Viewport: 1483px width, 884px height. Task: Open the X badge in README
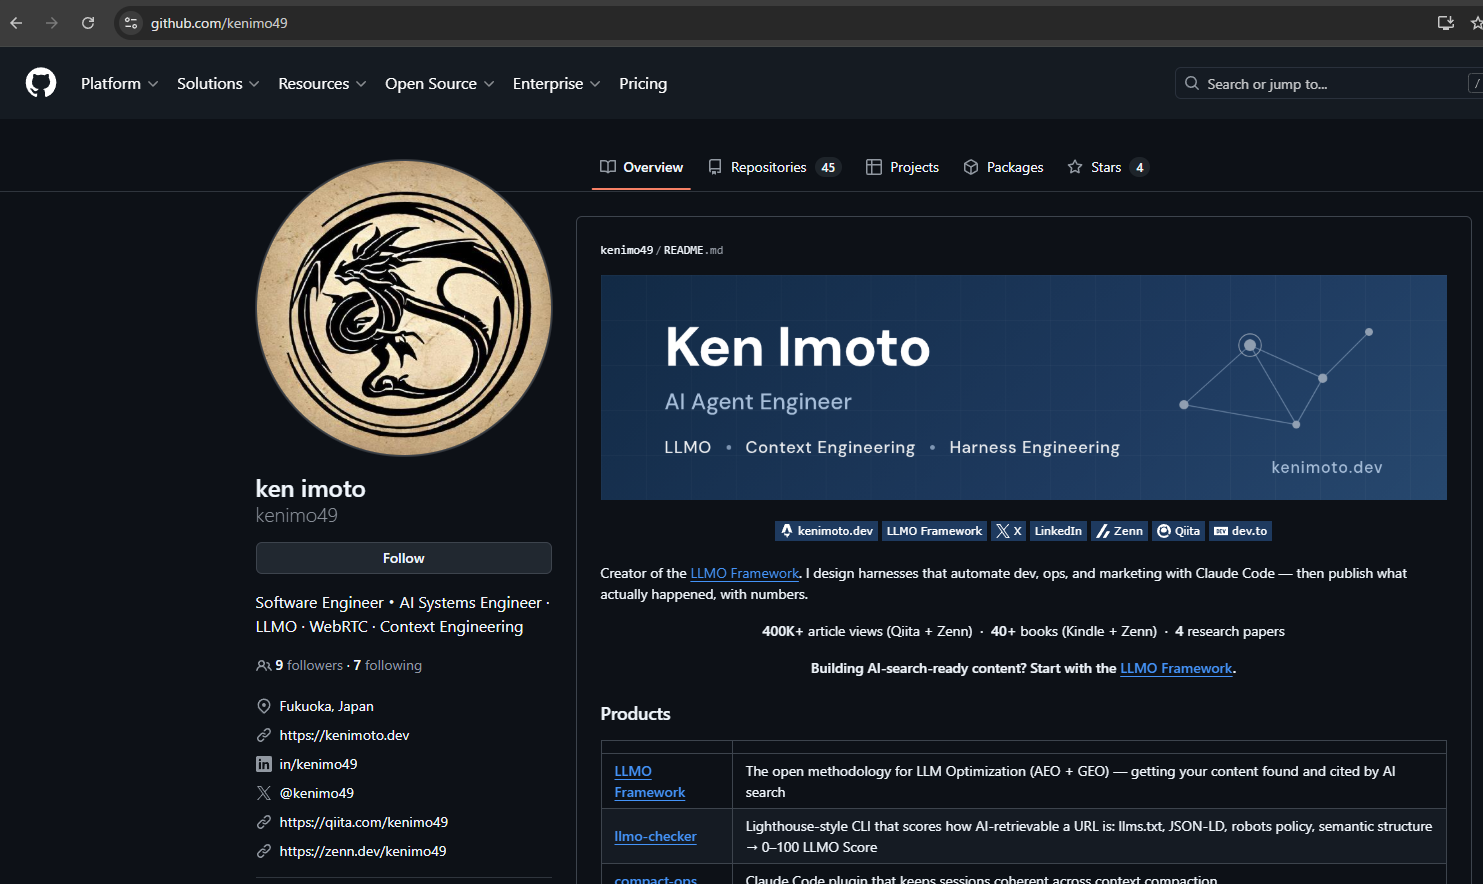point(1008,531)
